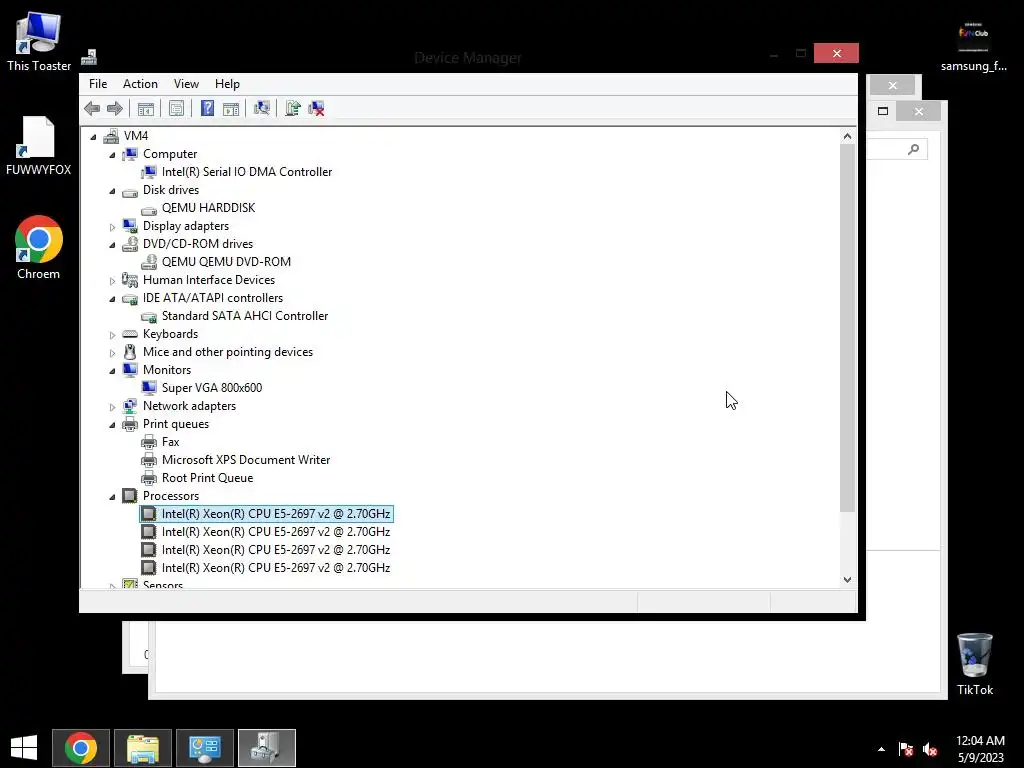Collapse IDE ATA/ATAPI controllers category
The height and width of the screenshot is (768, 1024).
112,298
